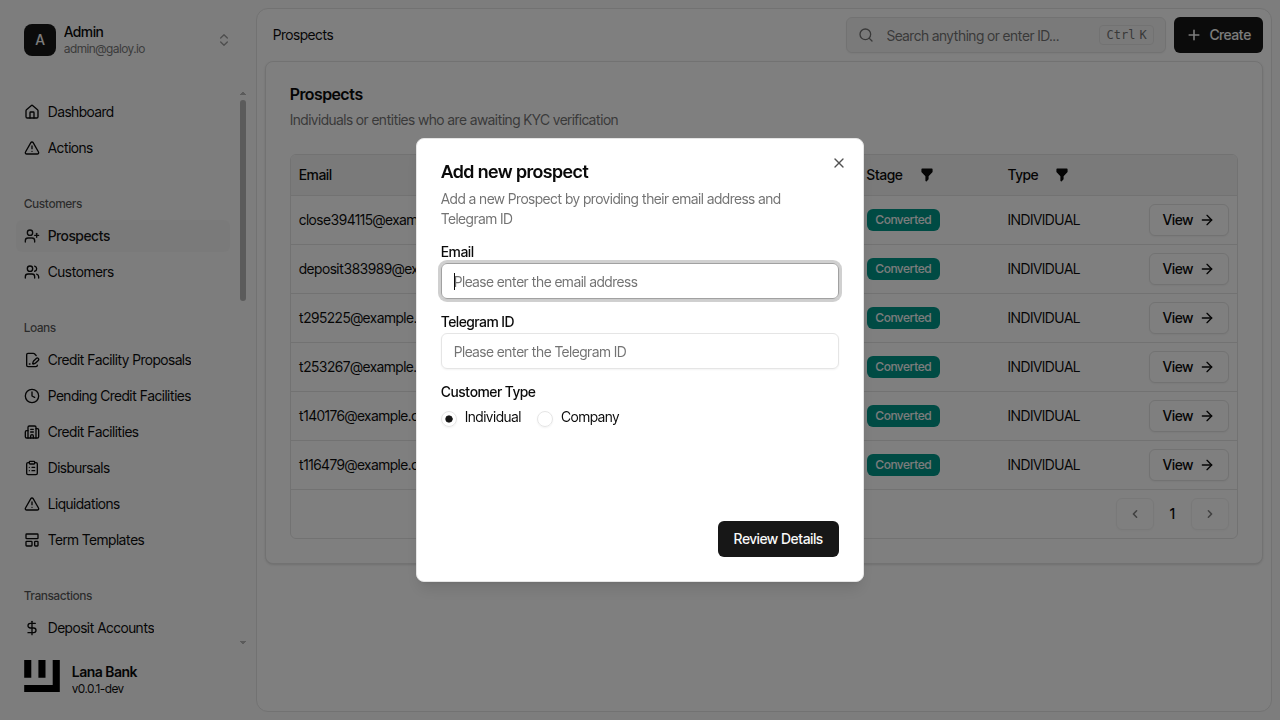Focus the Telegram ID input field

pos(639,351)
